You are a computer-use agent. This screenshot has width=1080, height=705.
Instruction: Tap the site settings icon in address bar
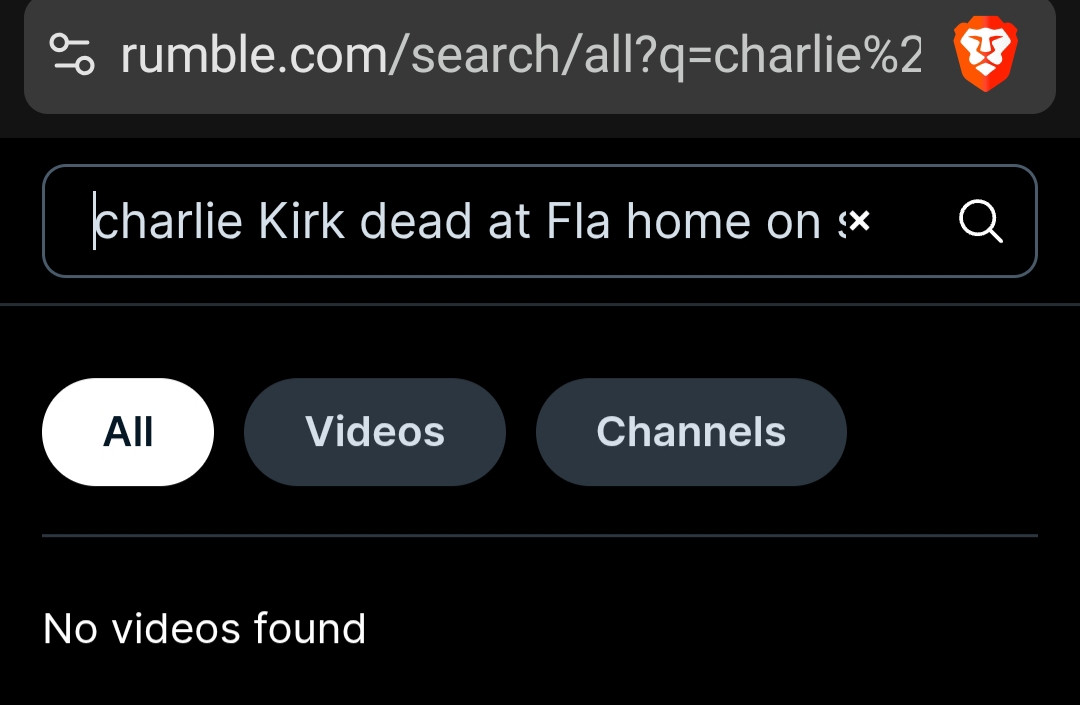[72, 56]
